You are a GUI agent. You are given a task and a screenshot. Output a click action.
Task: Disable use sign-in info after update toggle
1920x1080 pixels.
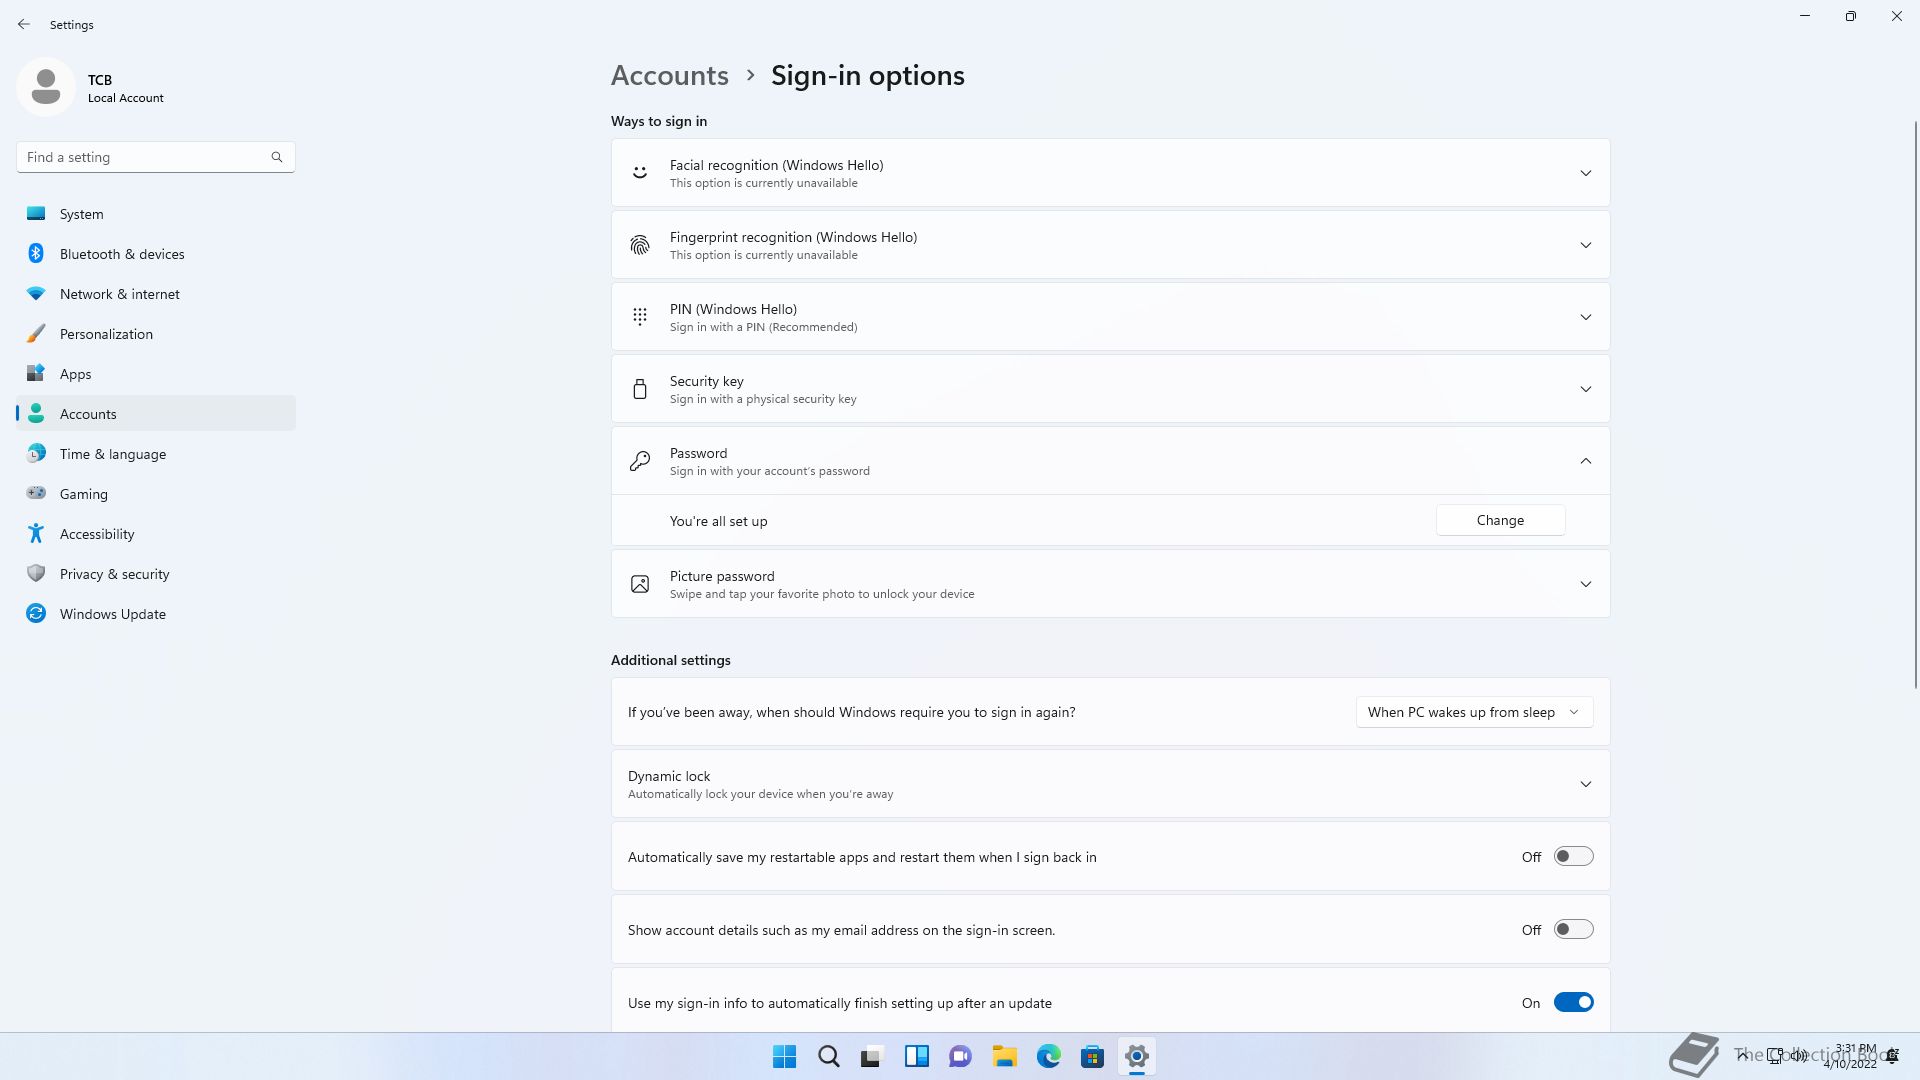[x=1573, y=1002]
